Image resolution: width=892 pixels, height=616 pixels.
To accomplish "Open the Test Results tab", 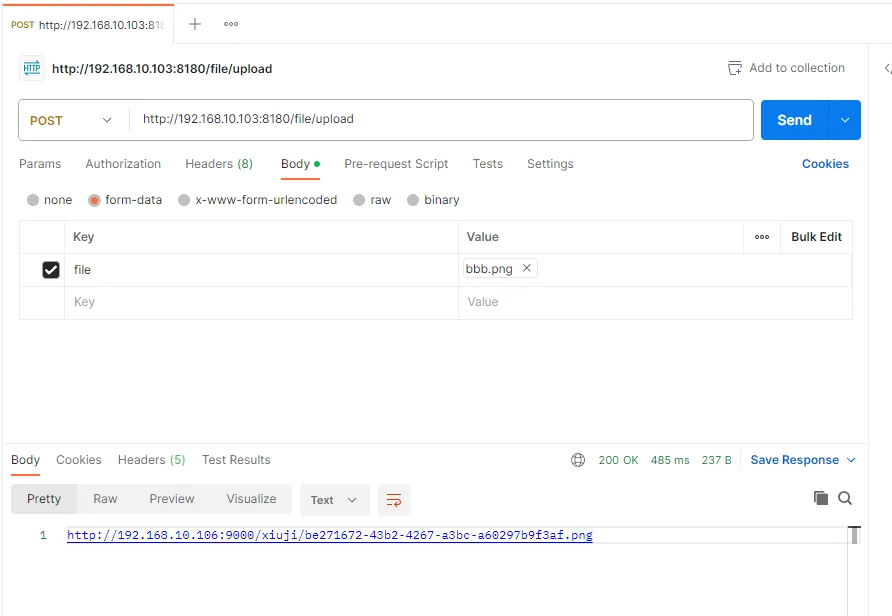I will [236, 460].
